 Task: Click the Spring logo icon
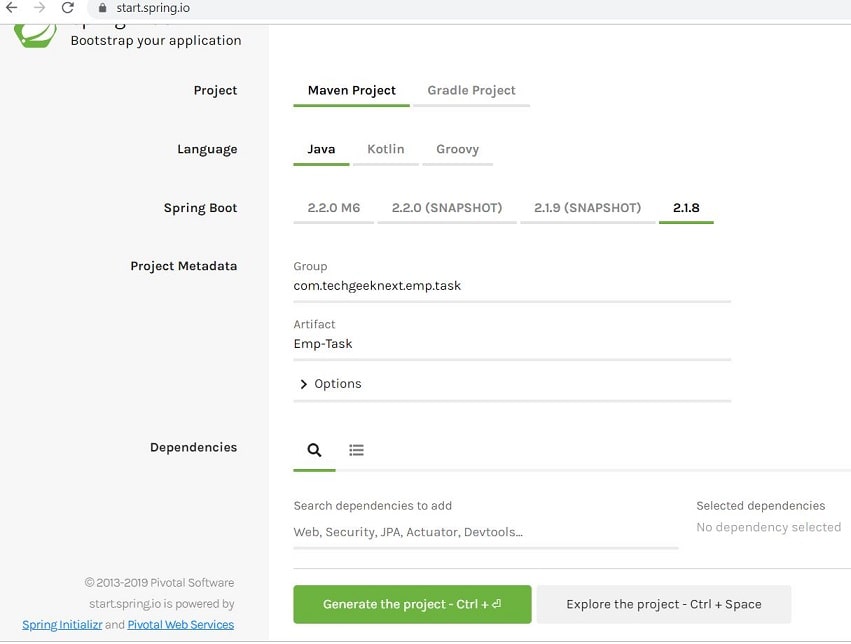tap(35, 35)
